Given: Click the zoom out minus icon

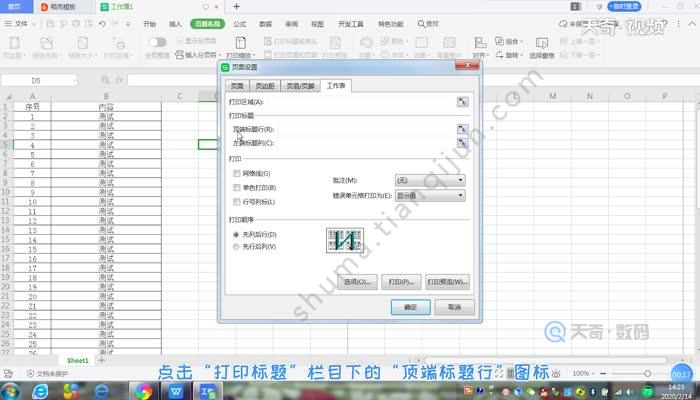Looking at the screenshot, I should (x=603, y=373).
